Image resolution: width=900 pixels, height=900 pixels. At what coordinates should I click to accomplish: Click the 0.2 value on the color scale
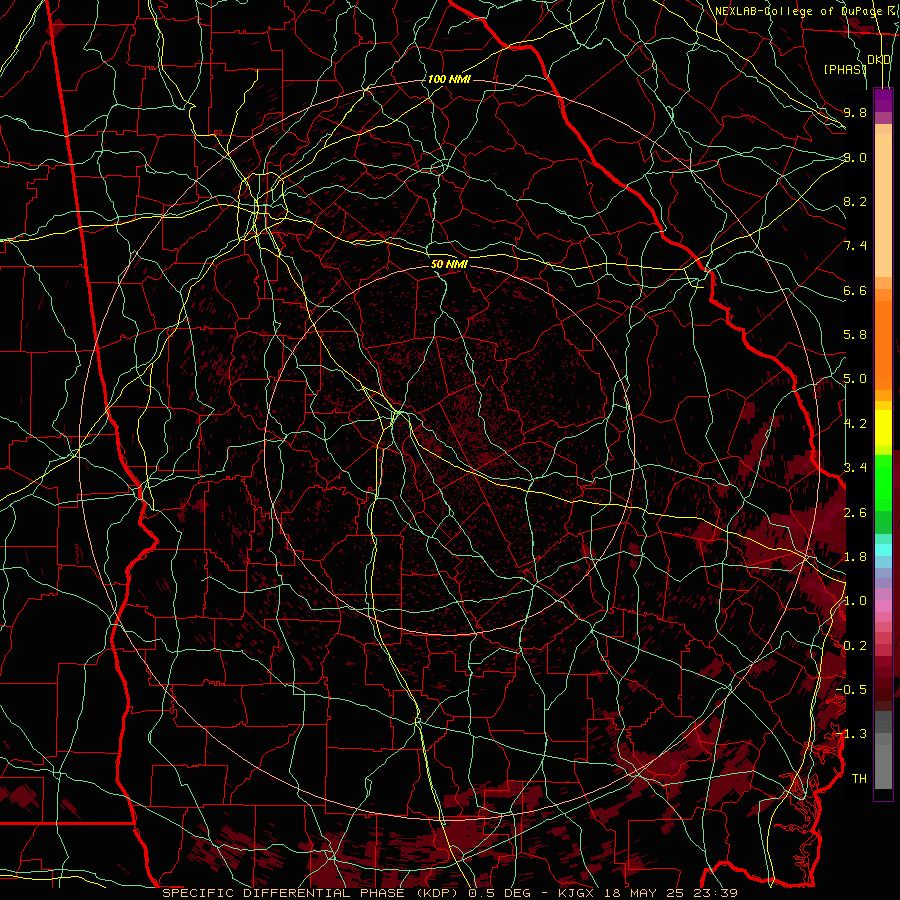855,646
